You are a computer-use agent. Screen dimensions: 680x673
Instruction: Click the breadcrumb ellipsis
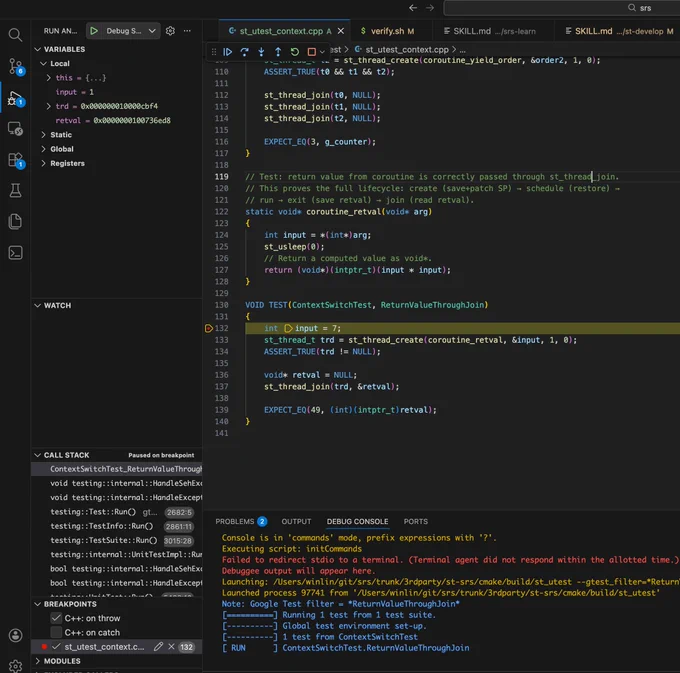pyautogui.click(x=463, y=50)
